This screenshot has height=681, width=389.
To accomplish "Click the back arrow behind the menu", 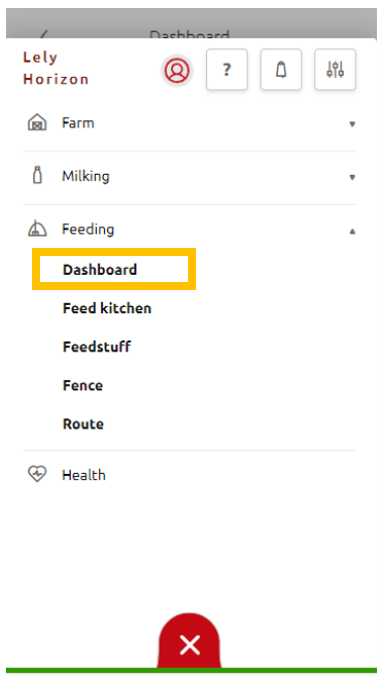I will [x=44, y=34].
